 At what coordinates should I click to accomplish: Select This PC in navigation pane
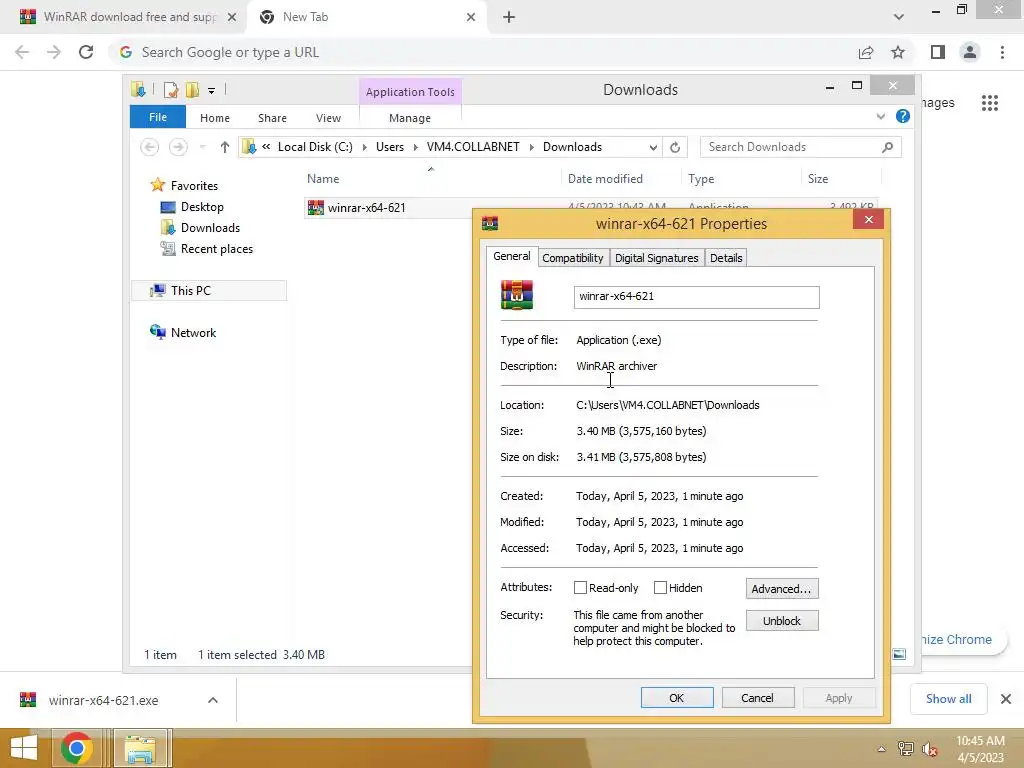coord(208,291)
